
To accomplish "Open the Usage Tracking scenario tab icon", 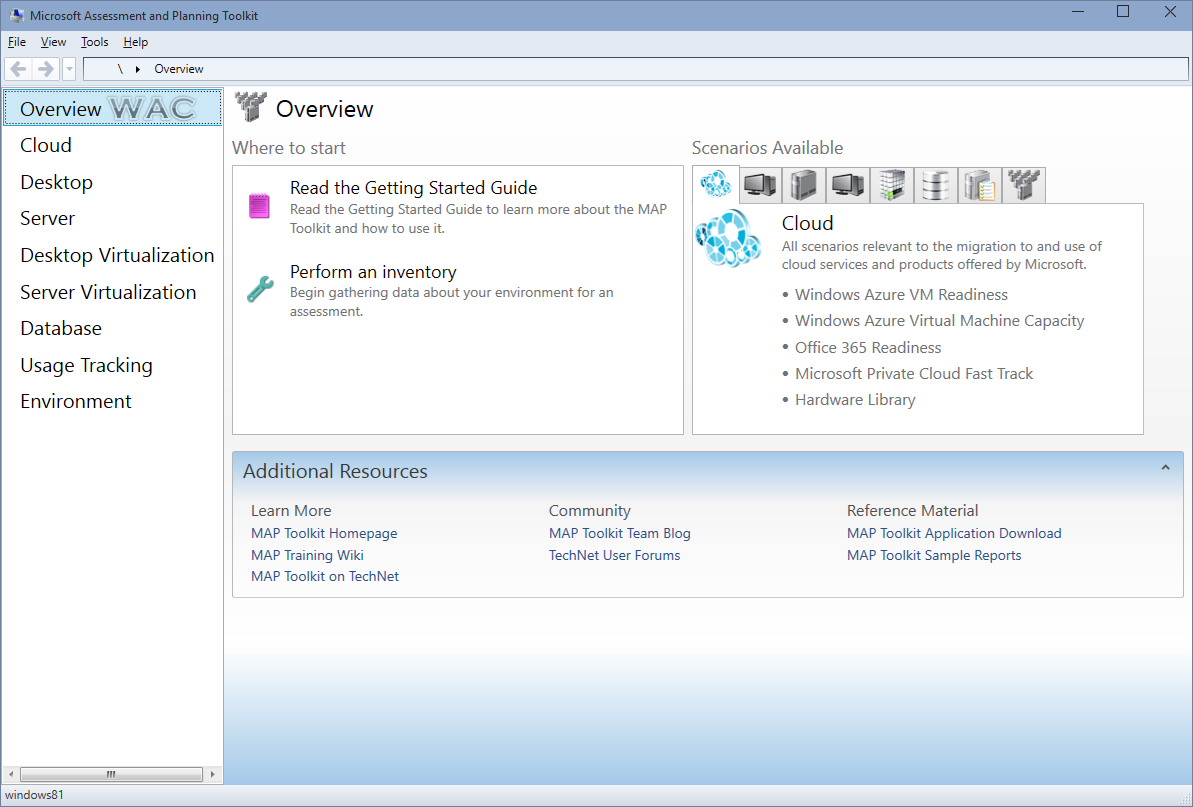I will point(980,185).
